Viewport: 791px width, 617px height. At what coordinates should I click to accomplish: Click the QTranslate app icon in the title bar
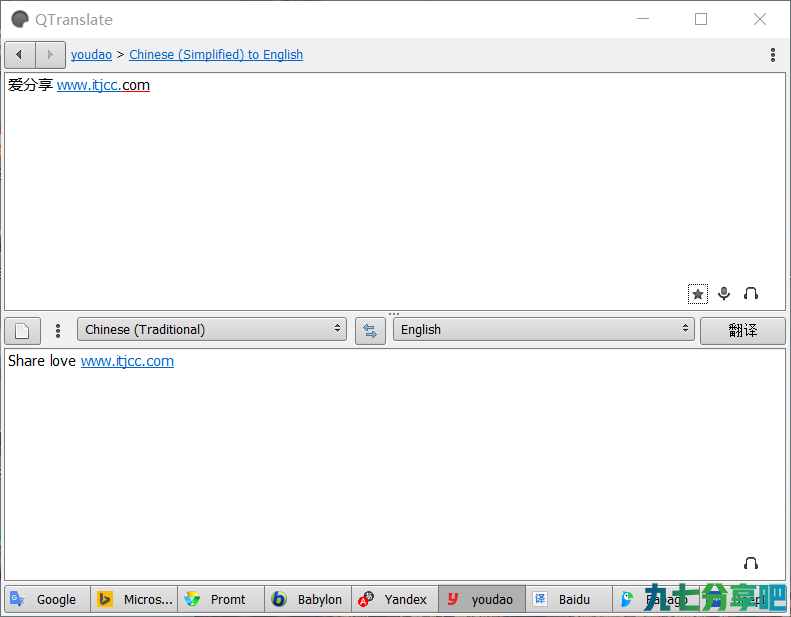(20, 19)
